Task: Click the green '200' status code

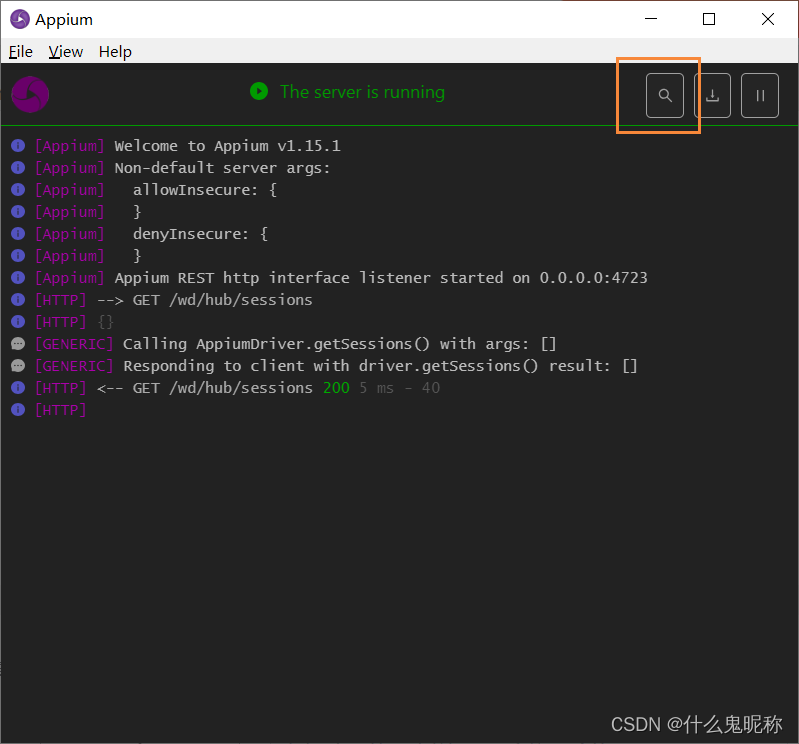Action: point(336,388)
